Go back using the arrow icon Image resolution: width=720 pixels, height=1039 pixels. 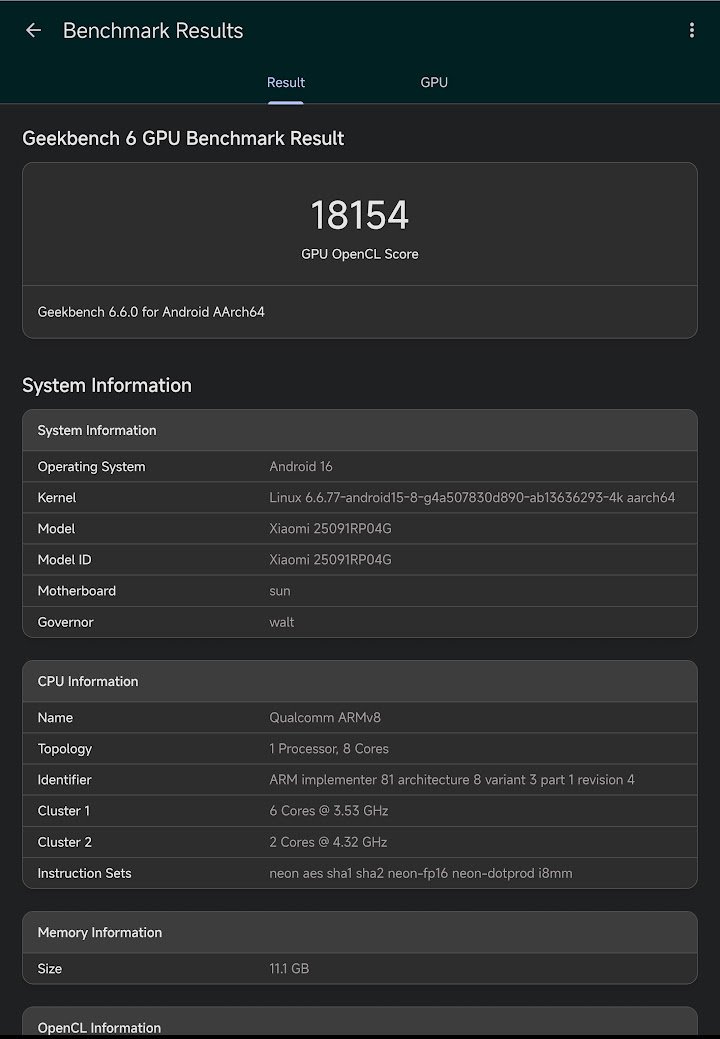point(33,30)
